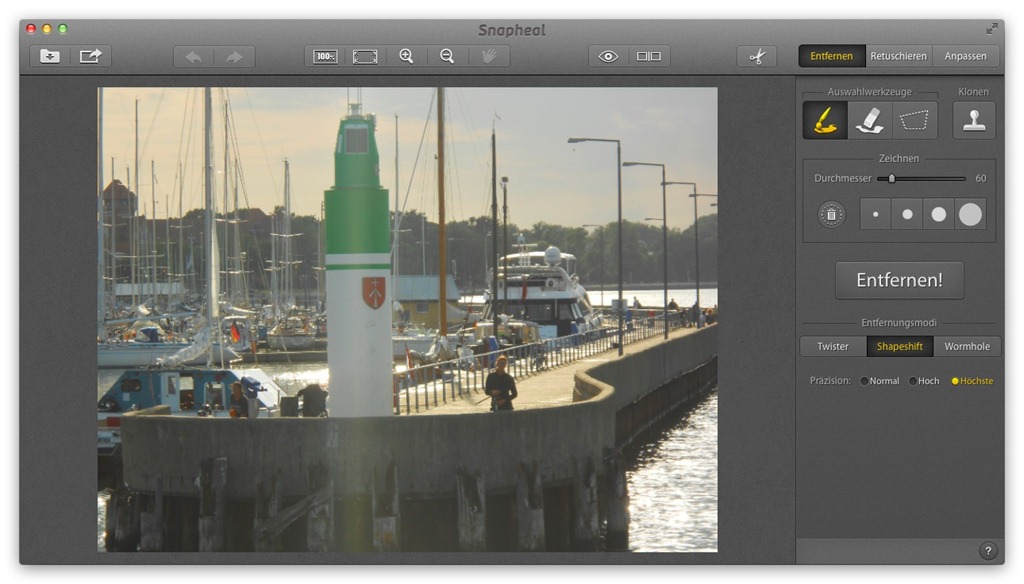Set Präzision to Normal
1024x584 pixels.
click(865, 381)
